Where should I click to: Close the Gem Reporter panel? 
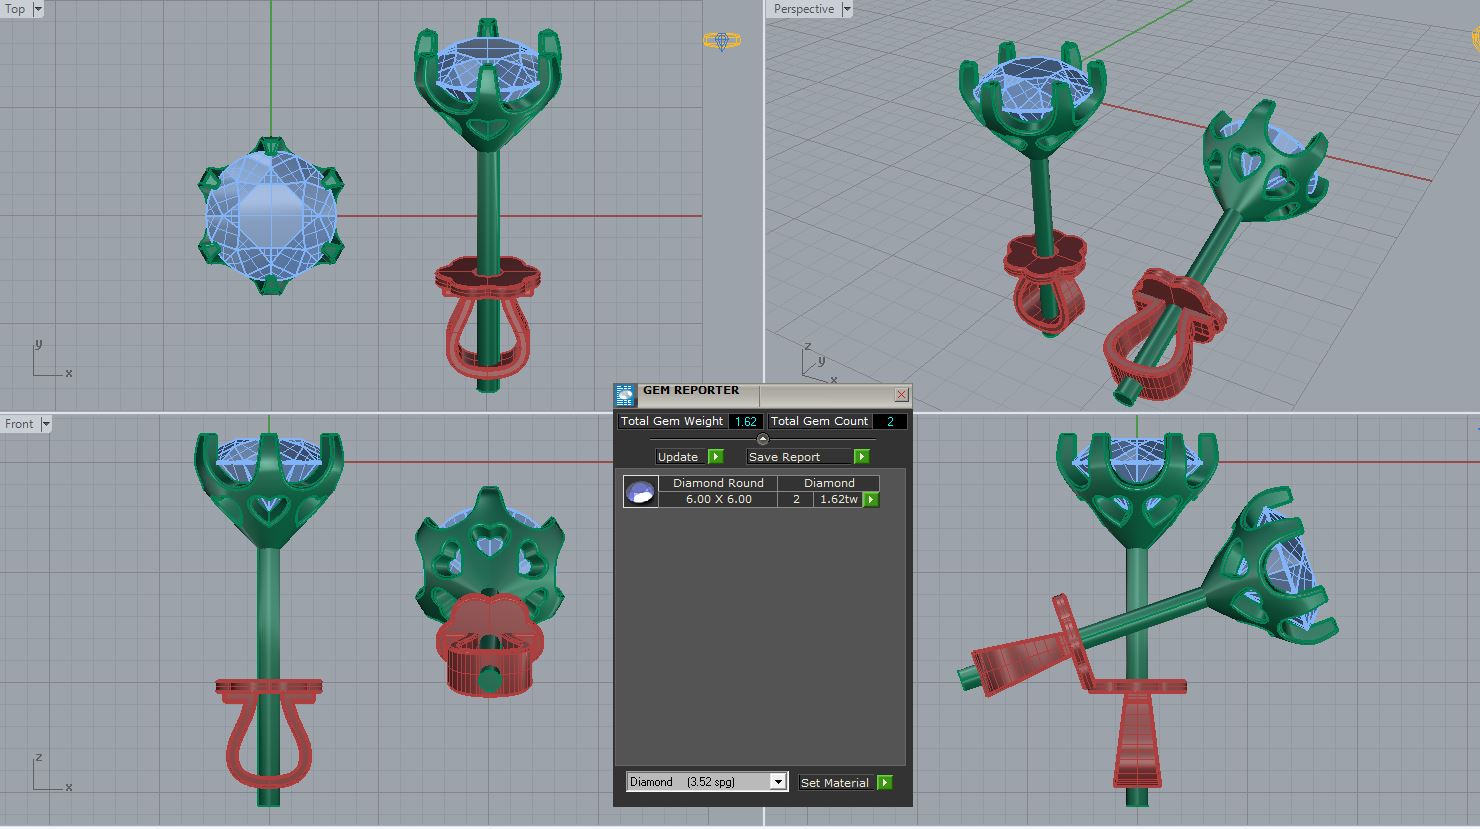pos(901,395)
